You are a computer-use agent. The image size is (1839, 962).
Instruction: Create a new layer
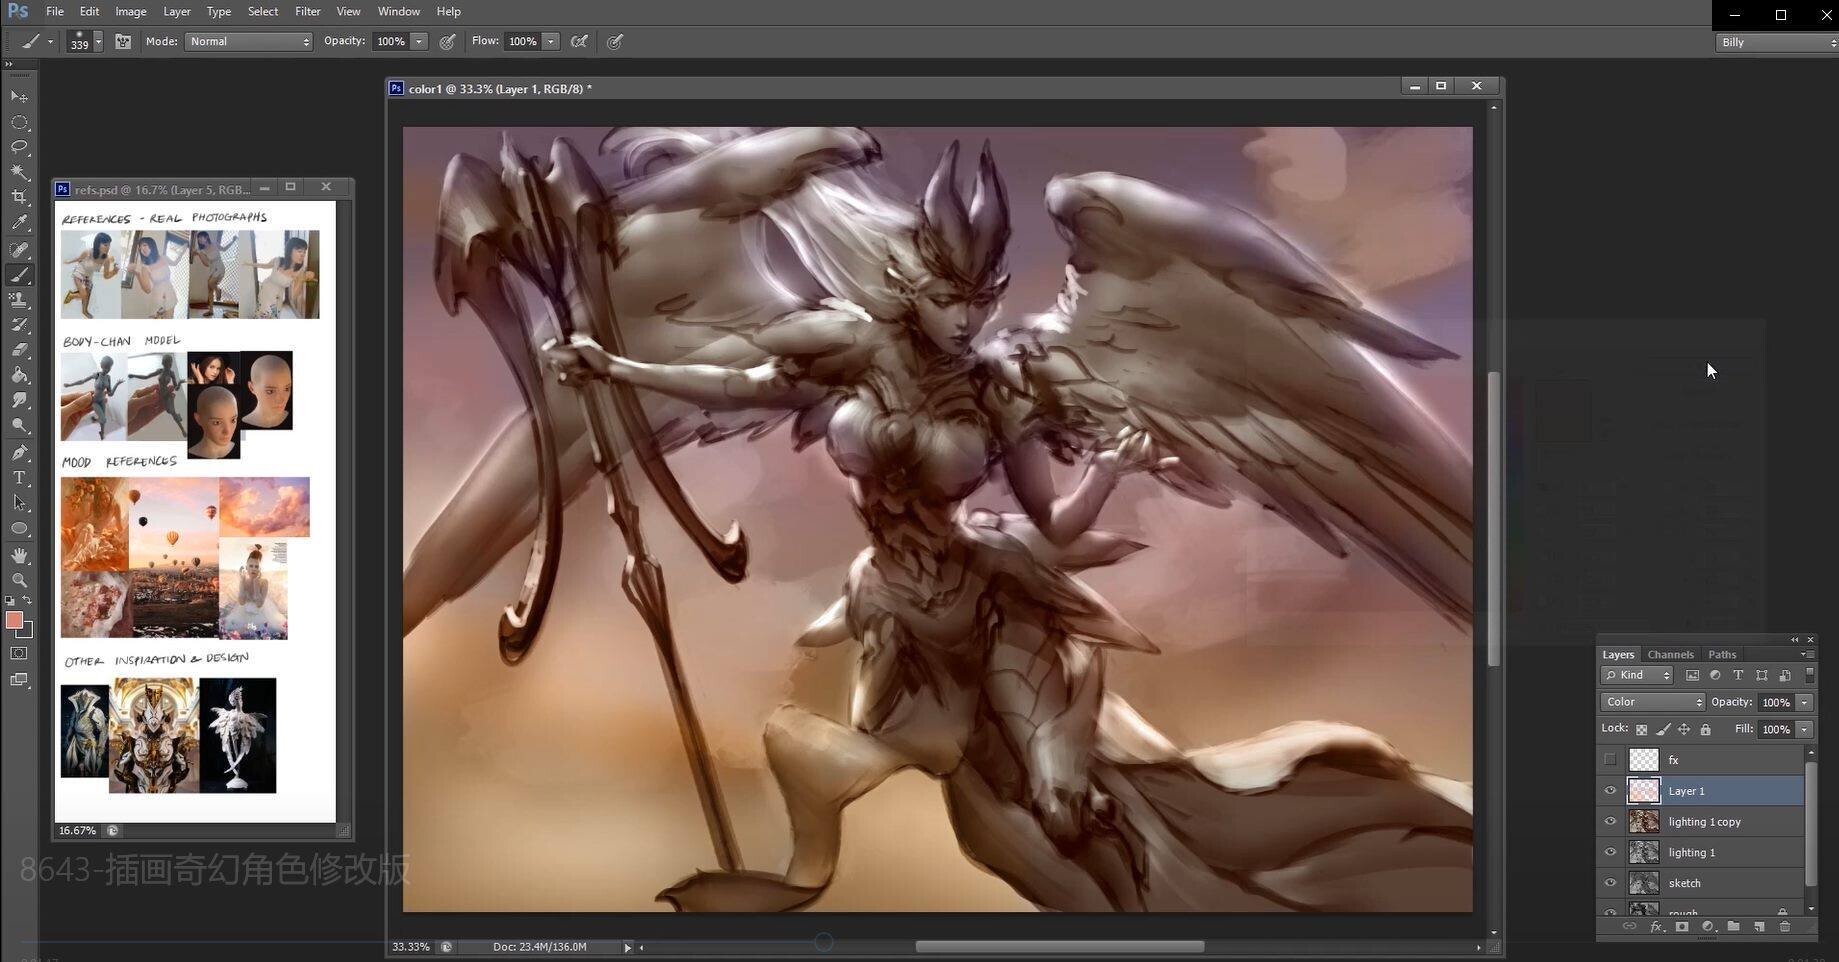pyautogui.click(x=1759, y=927)
